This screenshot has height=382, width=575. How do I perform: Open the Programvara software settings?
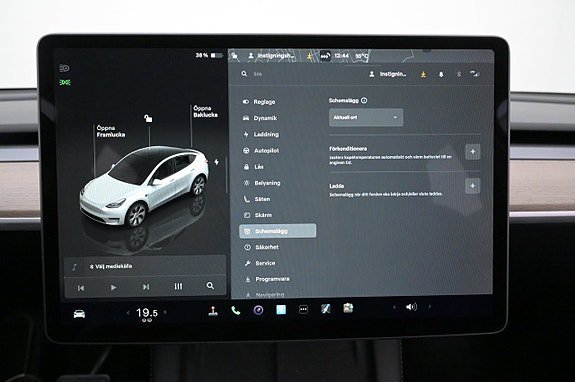click(x=267, y=279)
